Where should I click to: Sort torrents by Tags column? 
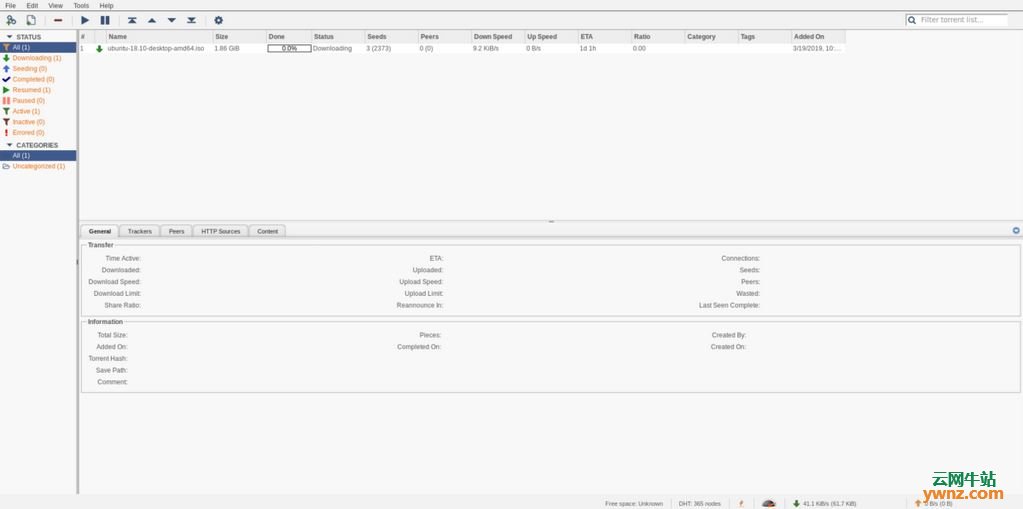pos(765,37)
